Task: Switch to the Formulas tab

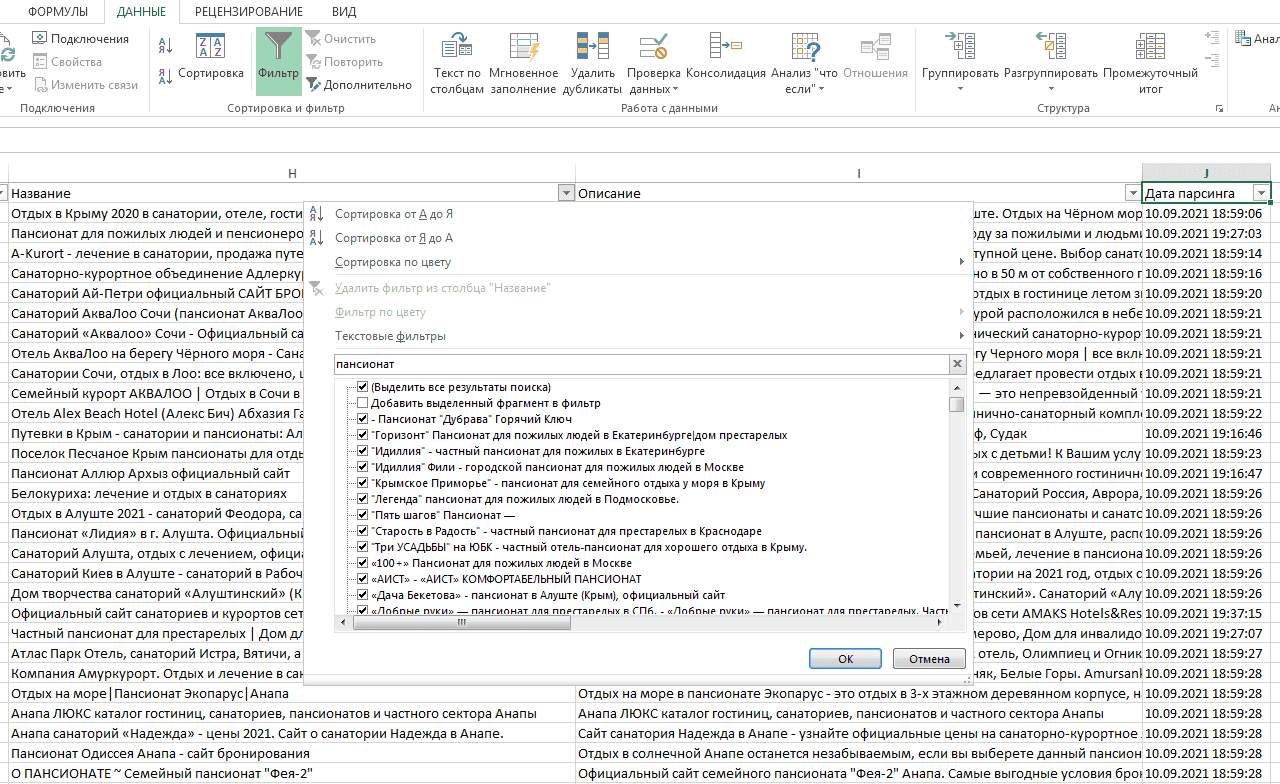Action: [x=58, y=12]
